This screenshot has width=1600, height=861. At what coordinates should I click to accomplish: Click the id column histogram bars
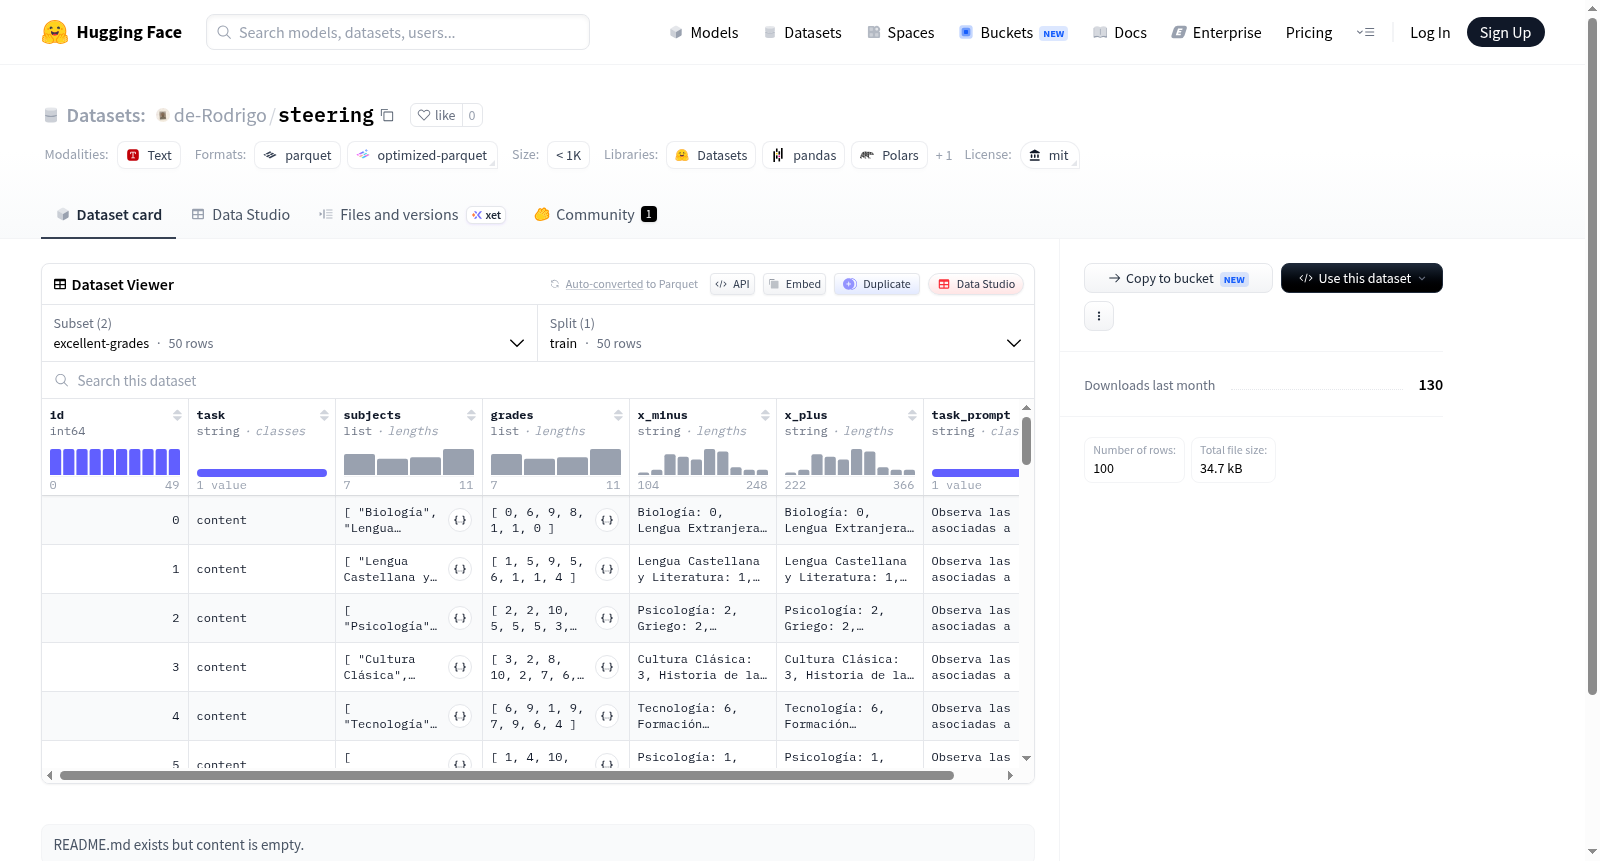[x=115, y=461]
